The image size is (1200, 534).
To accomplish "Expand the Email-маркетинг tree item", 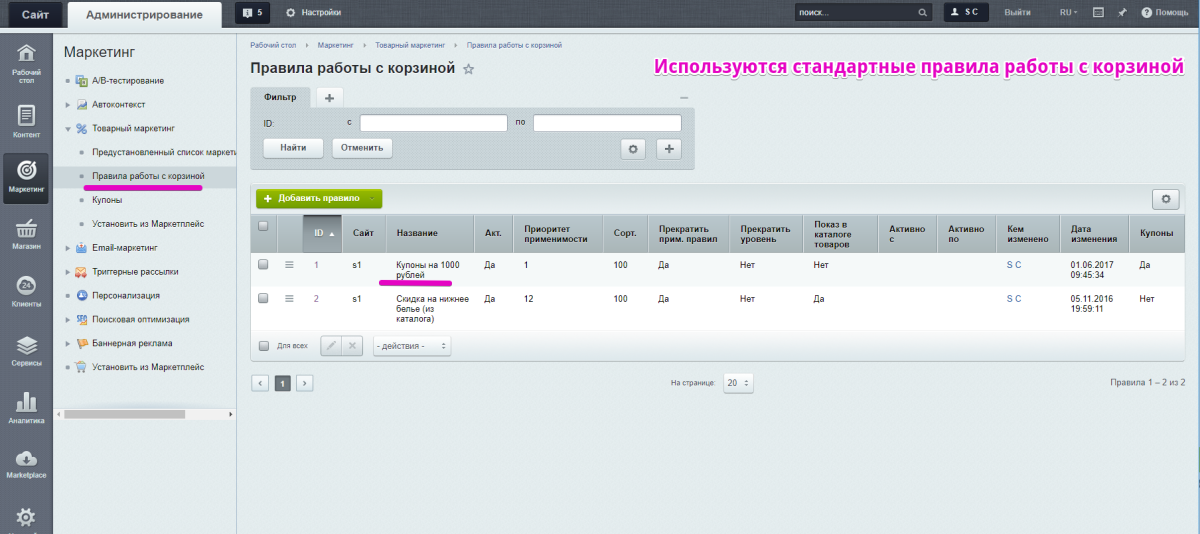I will (68, 248).
